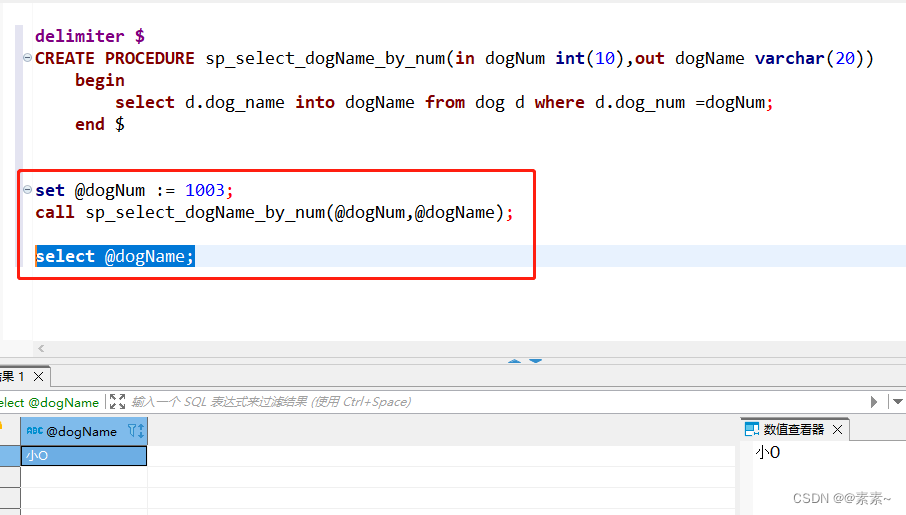The height and width of the screenshot is (515, 906).
Task: Click the call sp_select_dogName_by_num line
Action: point(274,213)
